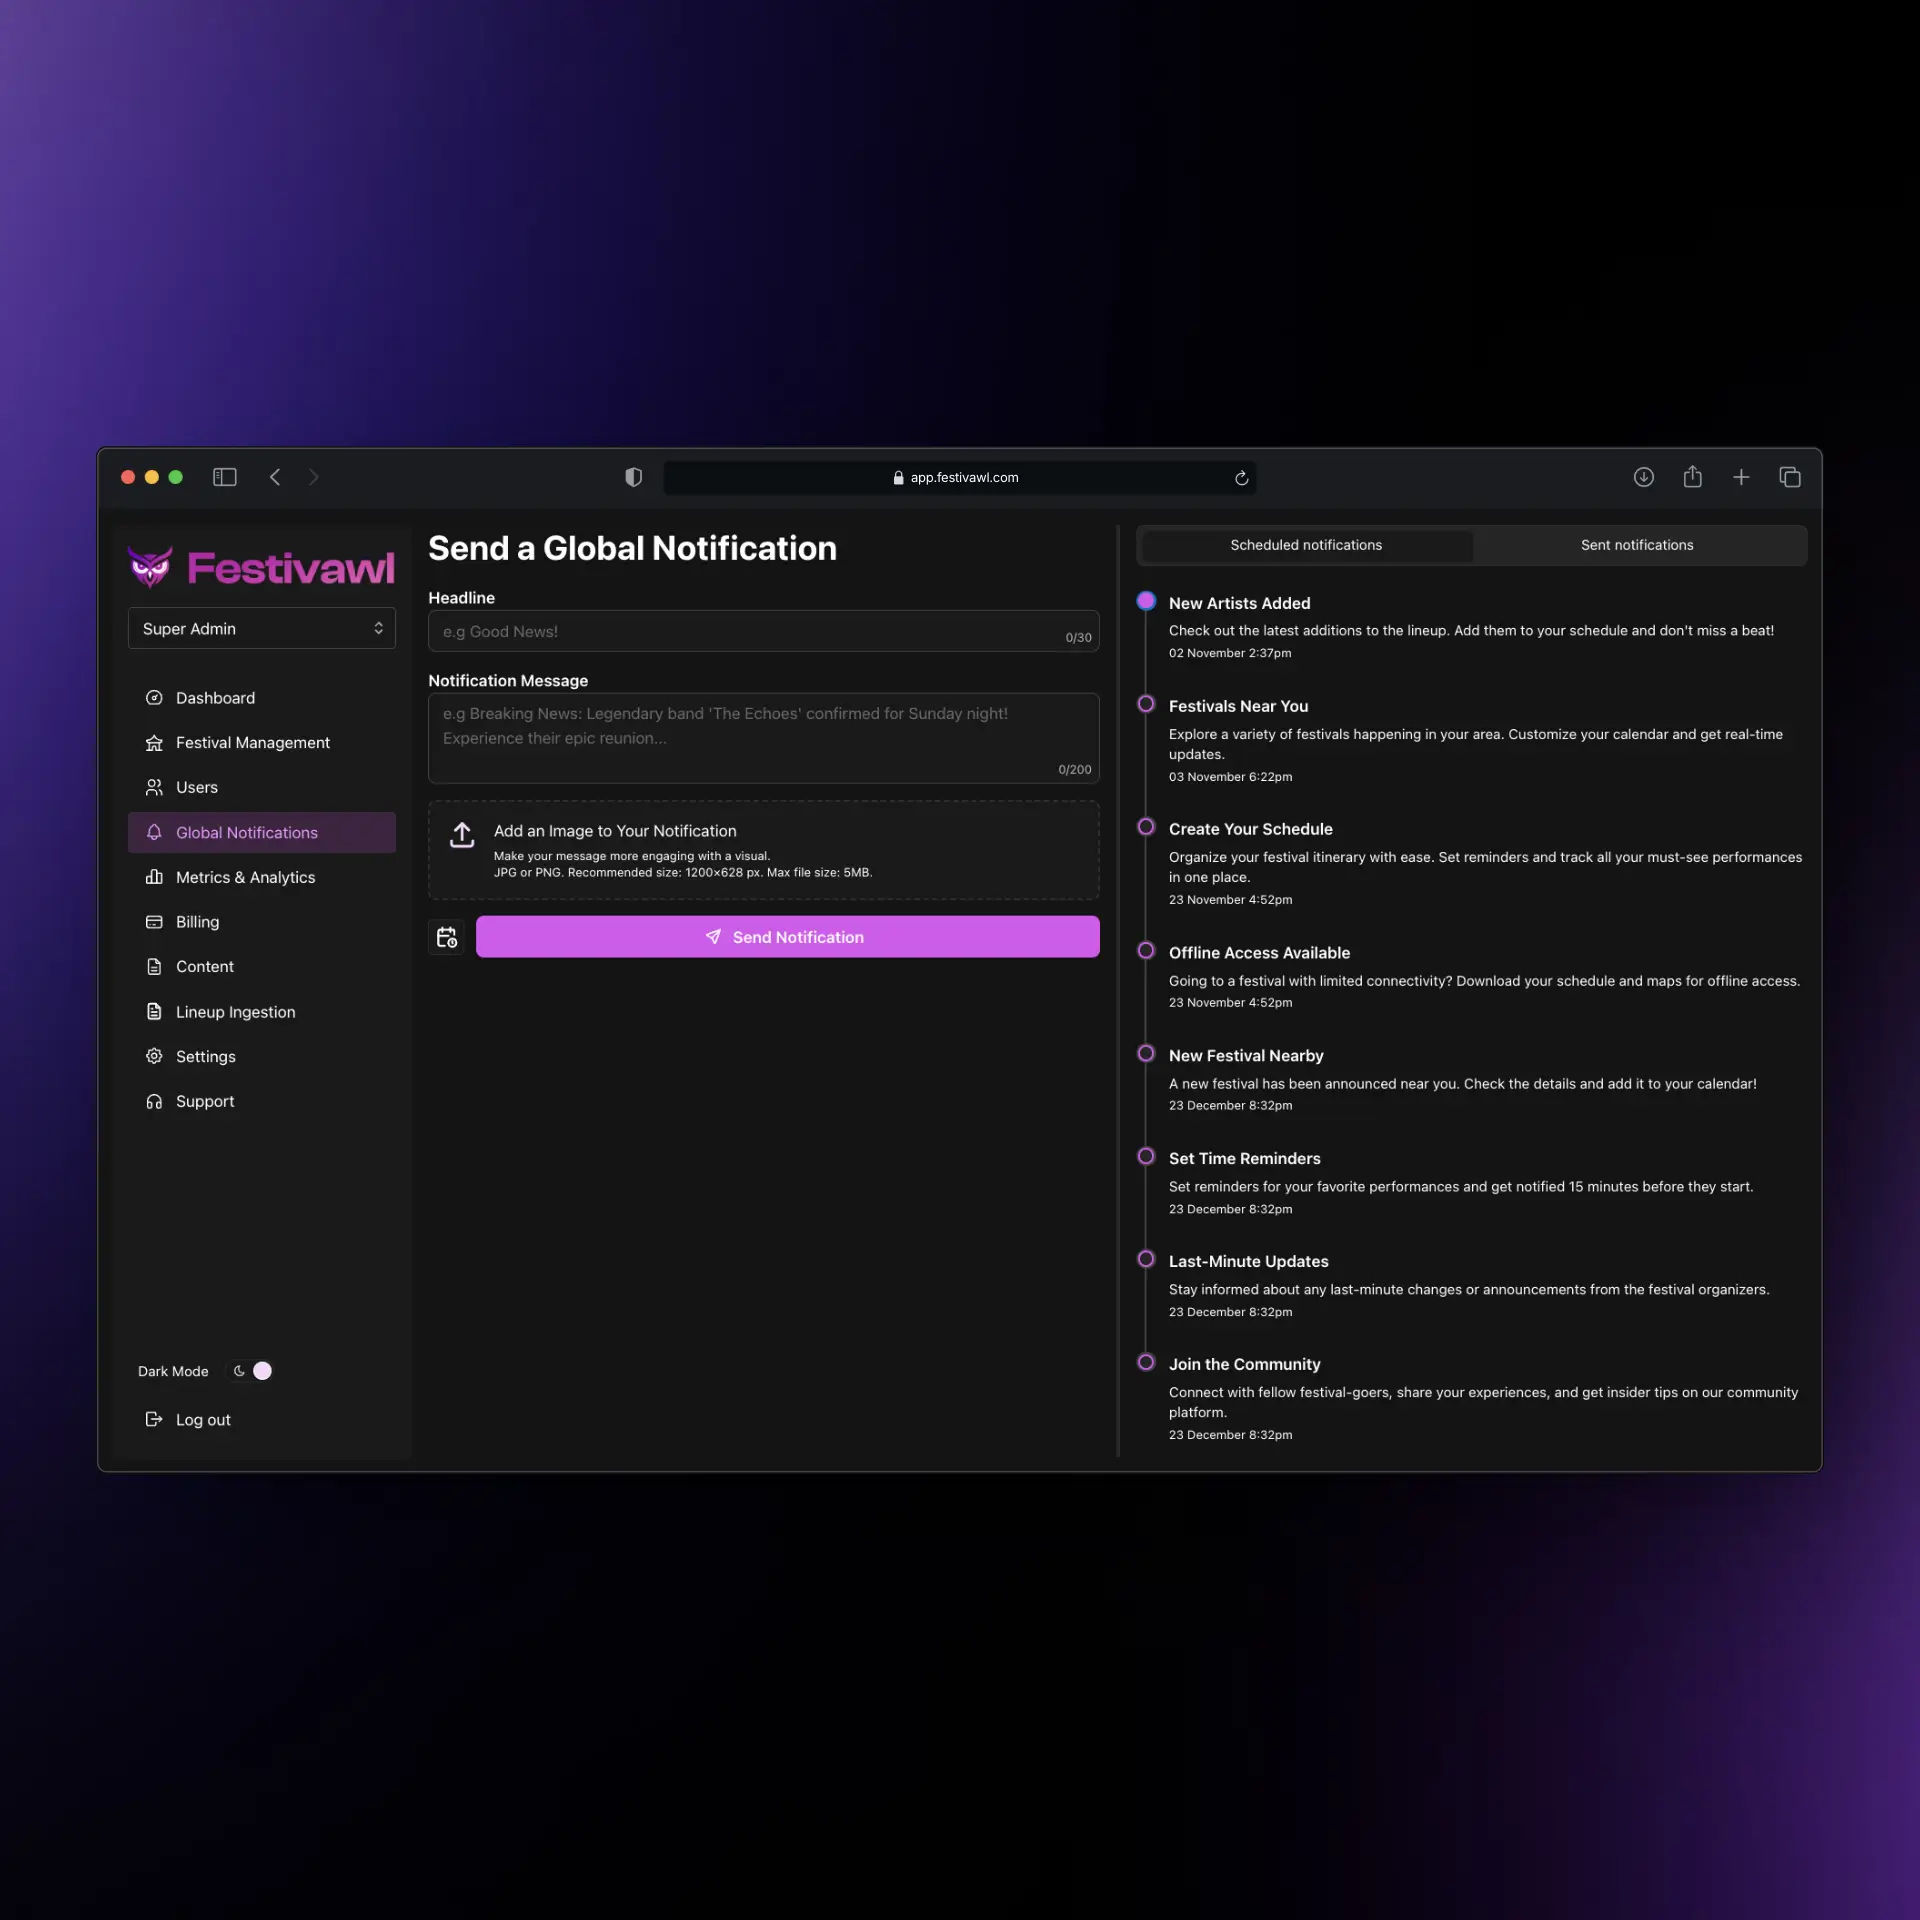Focus the Headline input field

click(763, 631)
